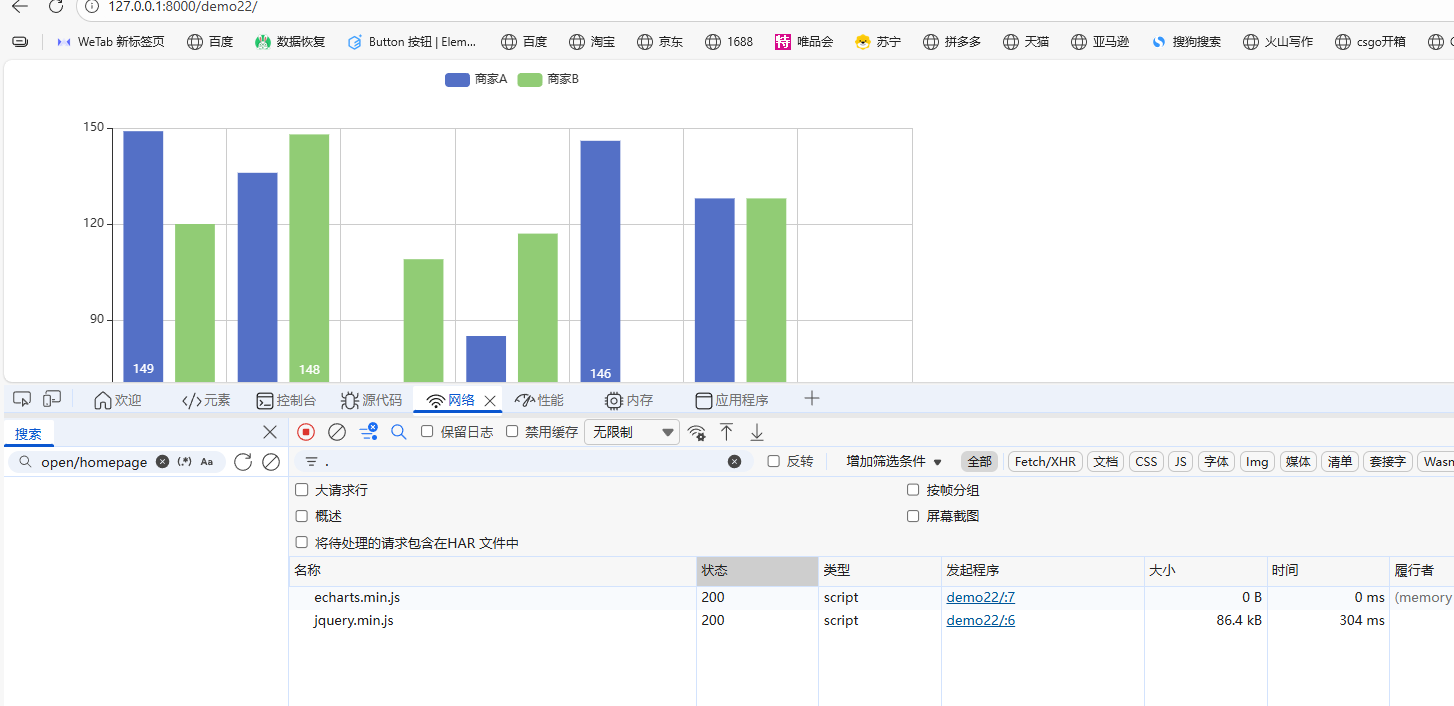Open the 元素 tab
The image size is (1454, 706).
[206, 400]
